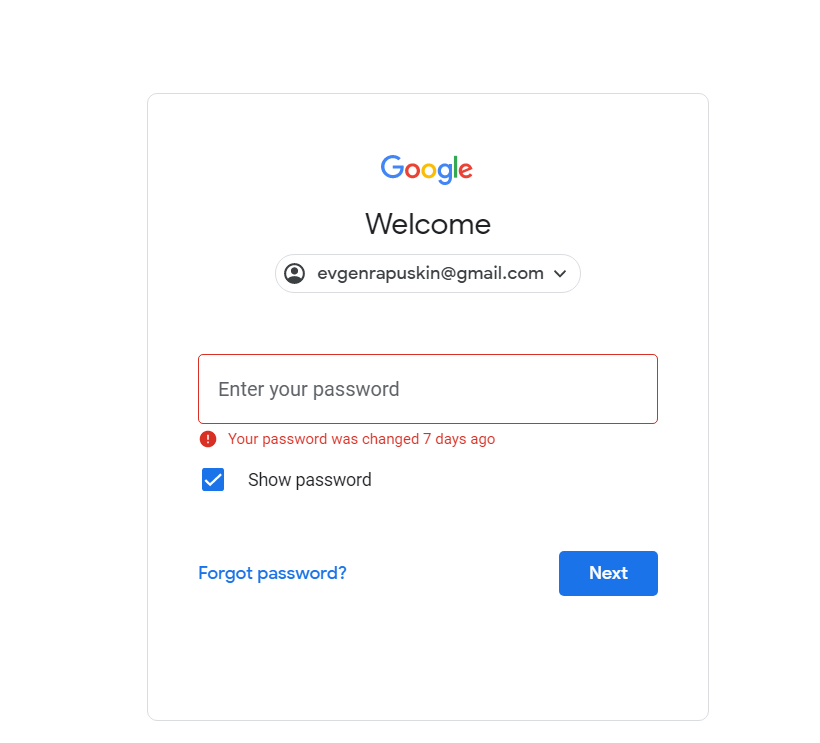Click the red letter e ending the Google logo
Screen dimensions: 820x743
pyautogui.click(x=466, y=170)
